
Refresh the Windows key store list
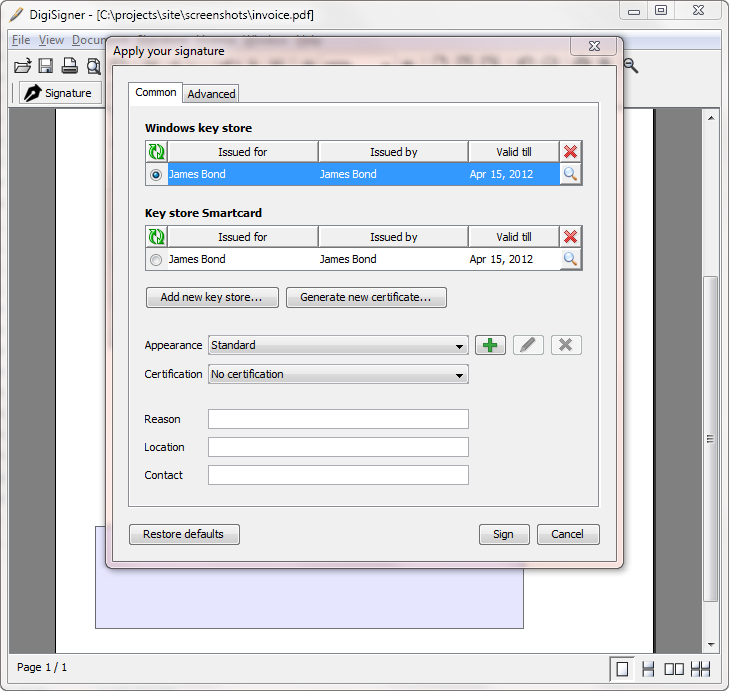pyautogui.click(x=156, y=152)
